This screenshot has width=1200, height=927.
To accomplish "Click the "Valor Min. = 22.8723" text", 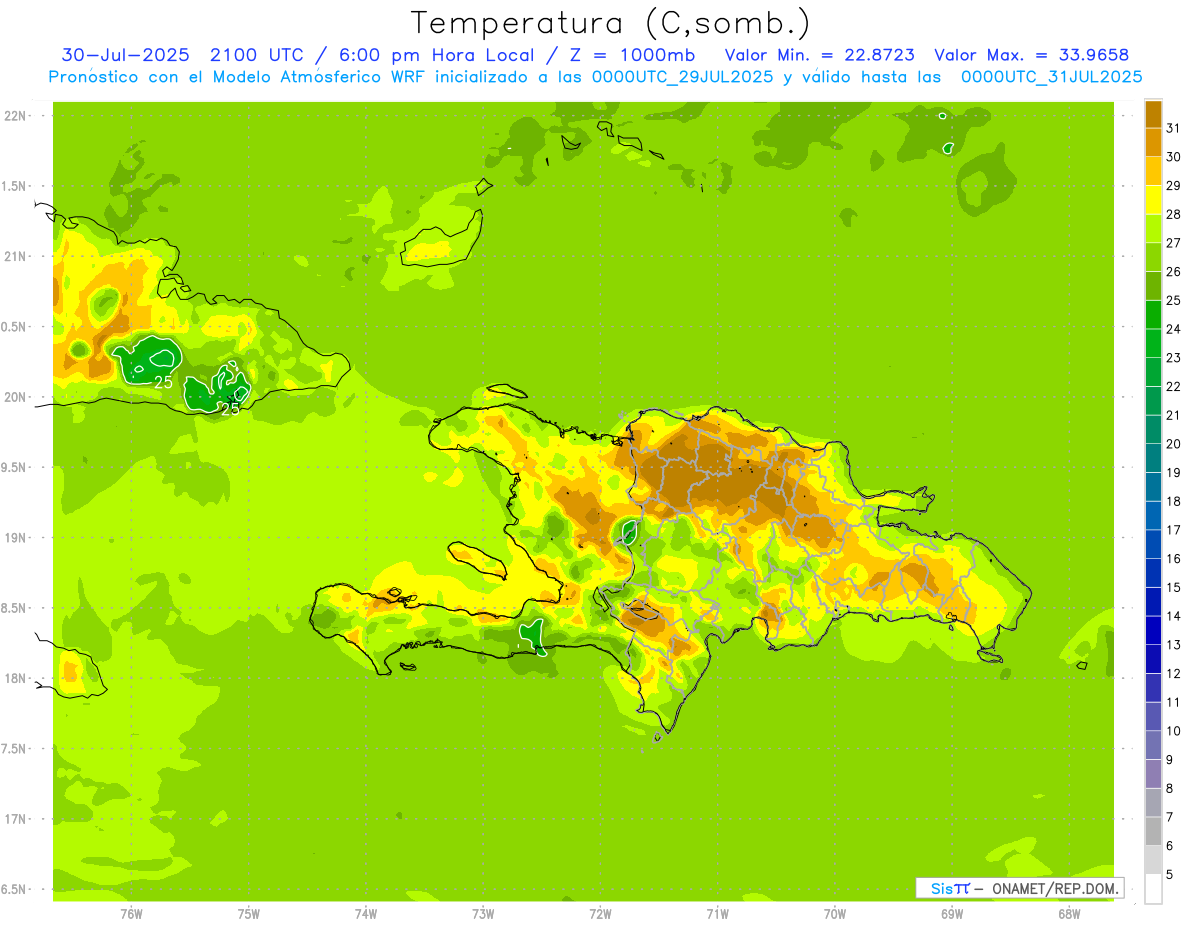I will coord(820,55).
